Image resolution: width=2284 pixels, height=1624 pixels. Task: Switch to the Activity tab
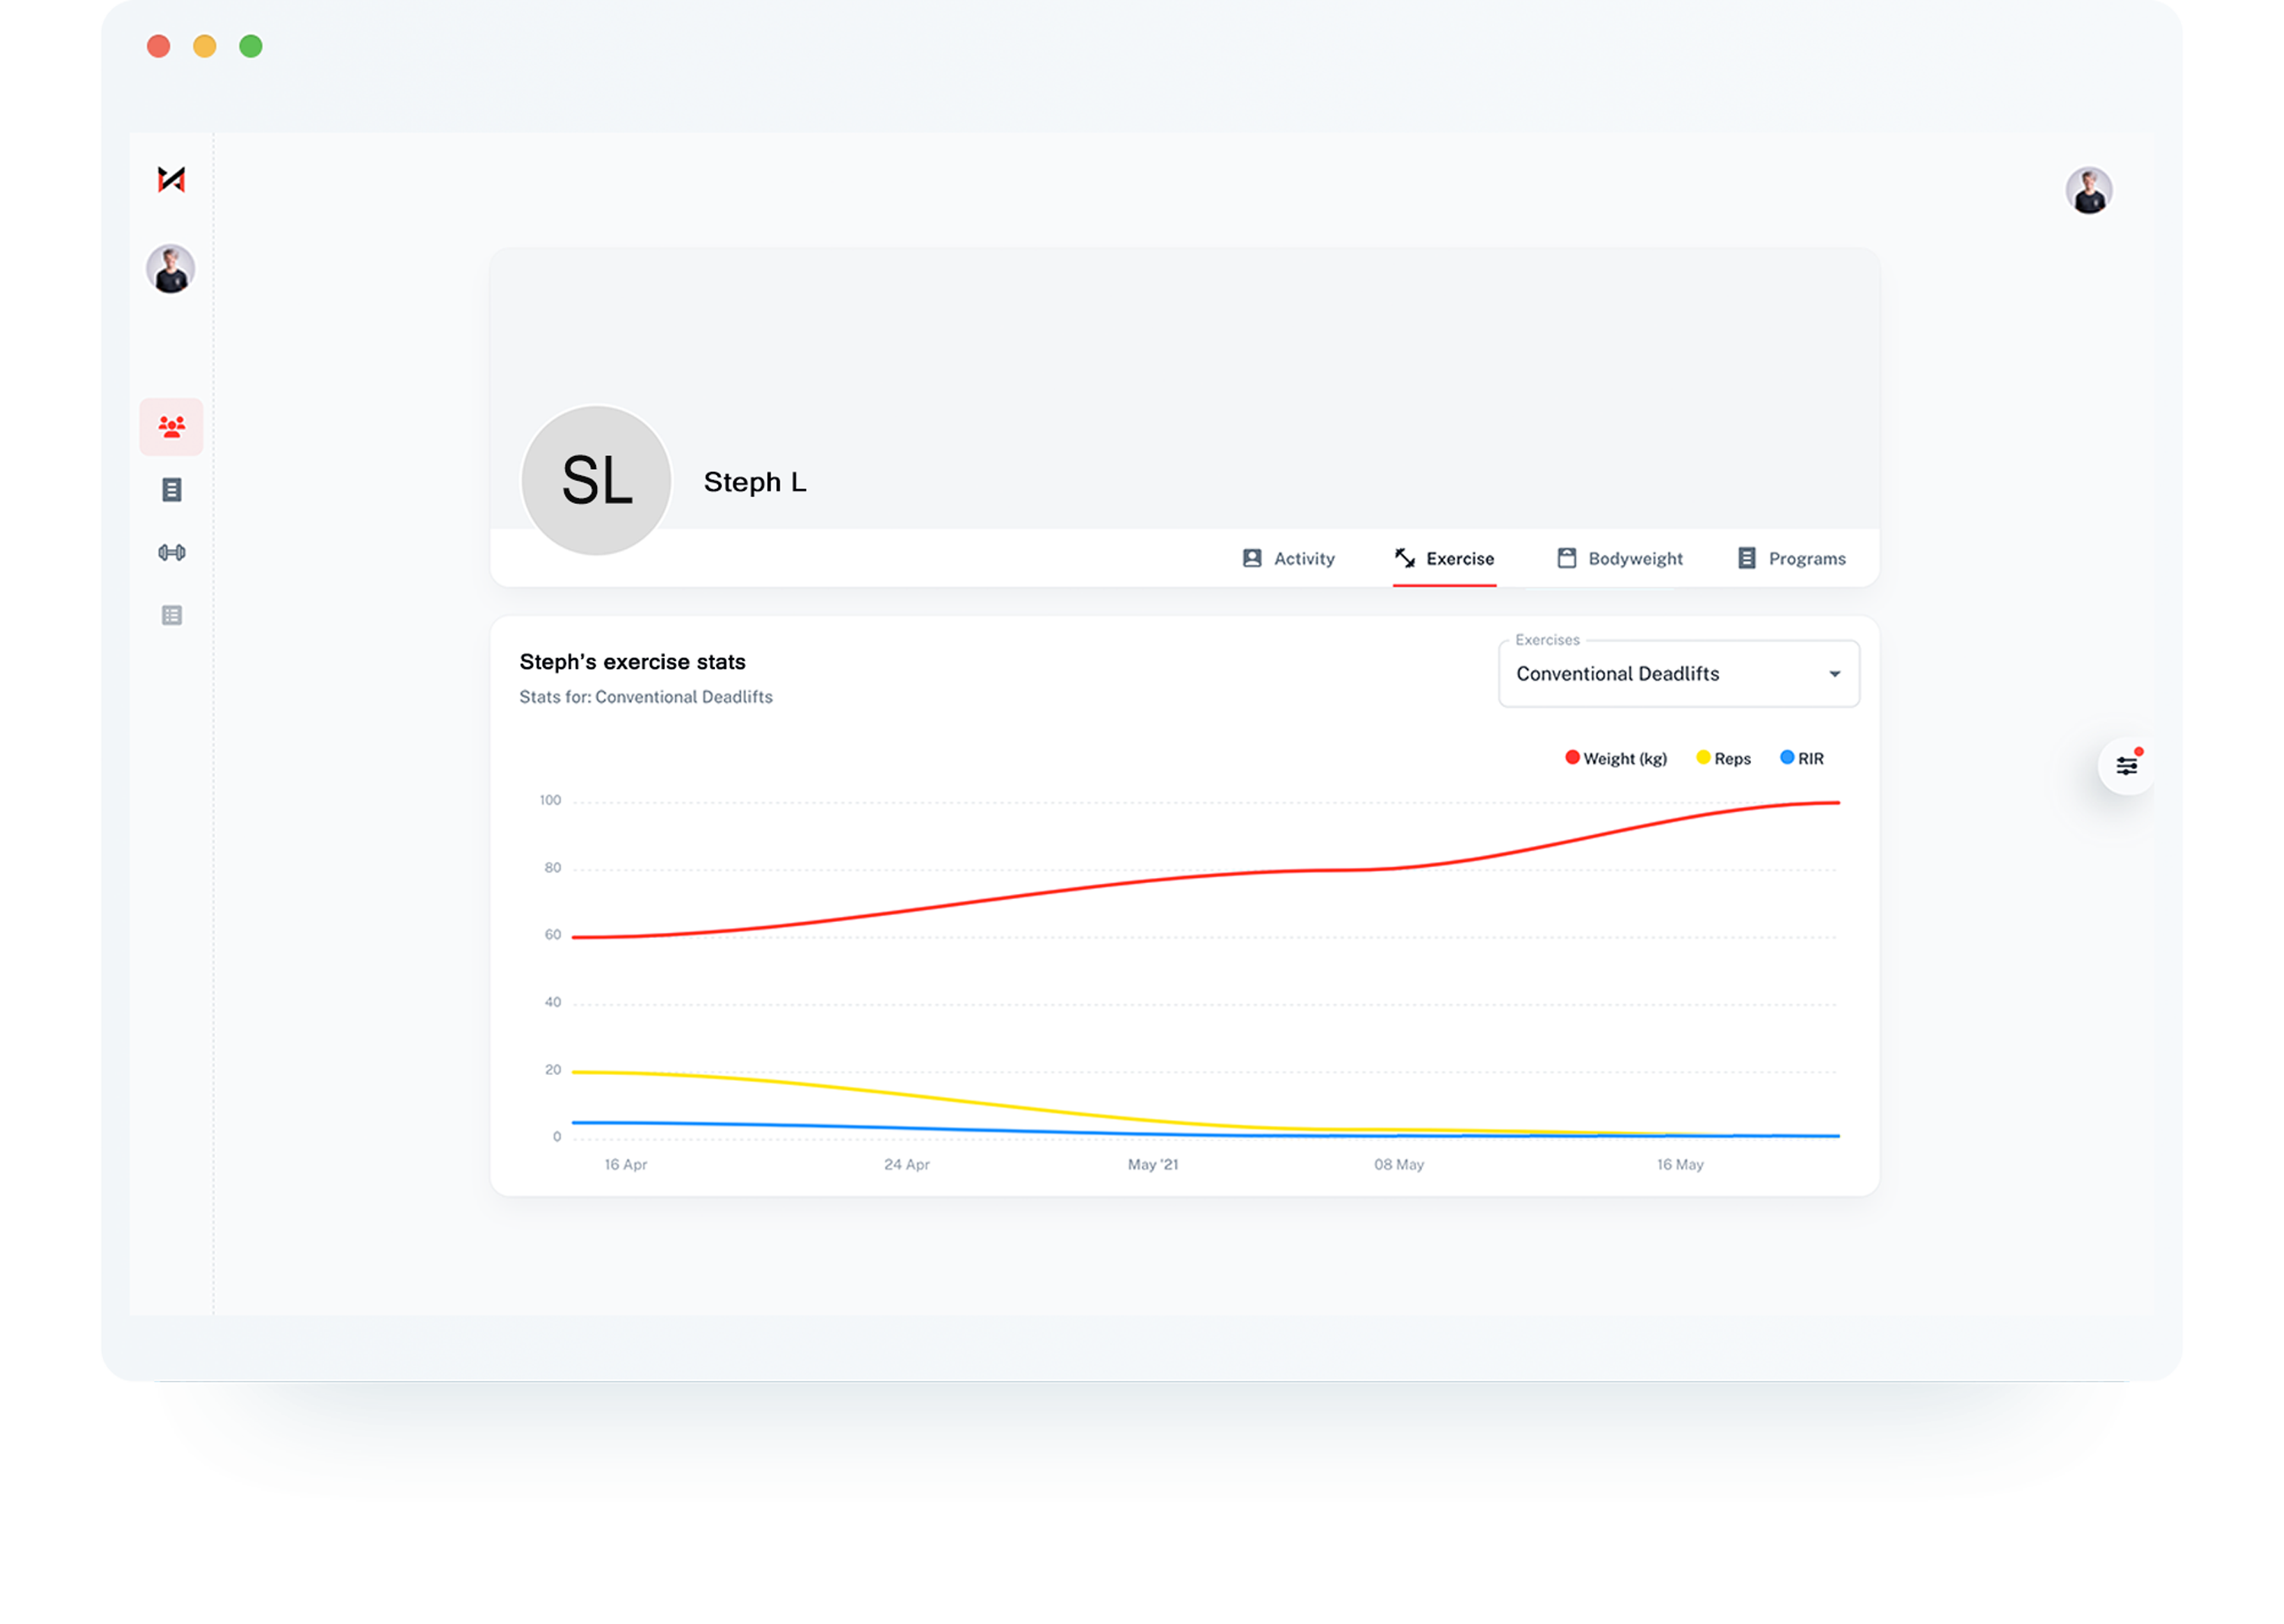[x=1289, y=558]
